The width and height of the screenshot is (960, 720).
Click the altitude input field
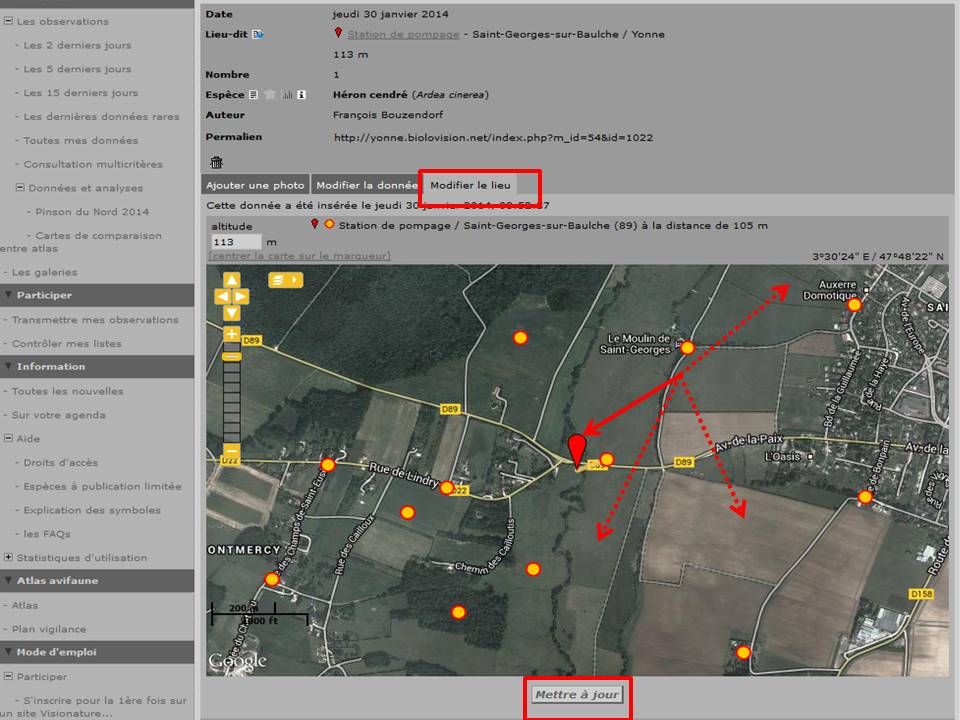coord(236,242)
